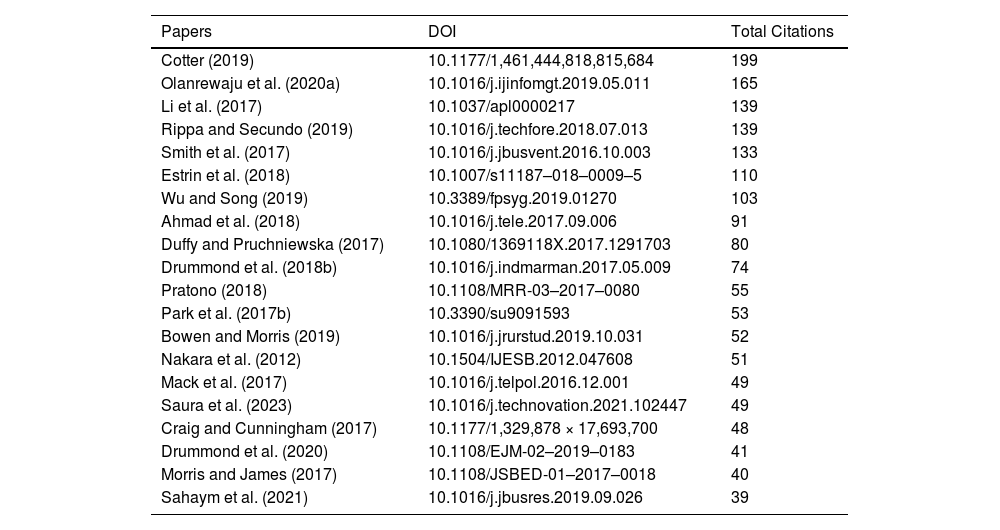The height and width of the screenshot is (530, 1000).
Task: Click DOI 10.1037/apl0000217
Action: pyautogui.click(x=501, y=106)
